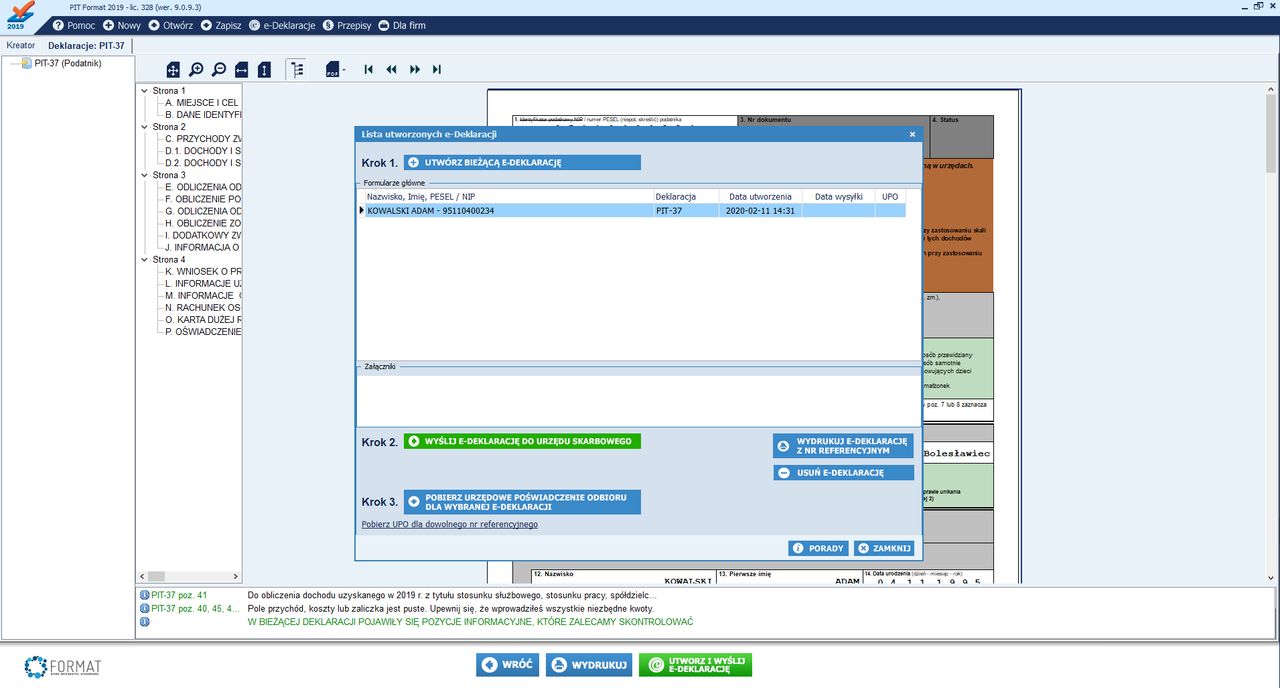Click the Deklaracja column header
The width and height of the screenshot is (1280, 688).
[685, 197]
